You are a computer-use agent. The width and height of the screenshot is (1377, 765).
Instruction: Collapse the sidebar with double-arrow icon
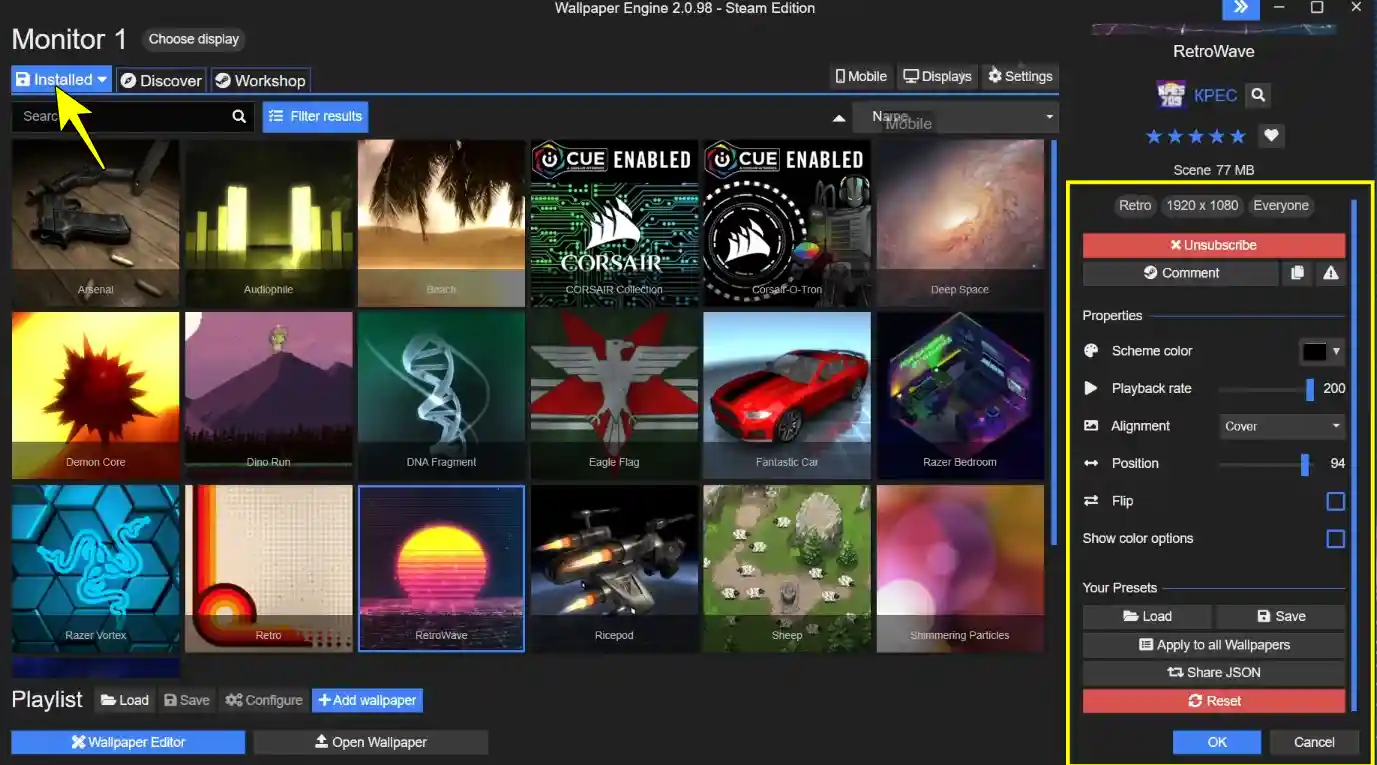pyautogui.click(x=1240, y=8)
